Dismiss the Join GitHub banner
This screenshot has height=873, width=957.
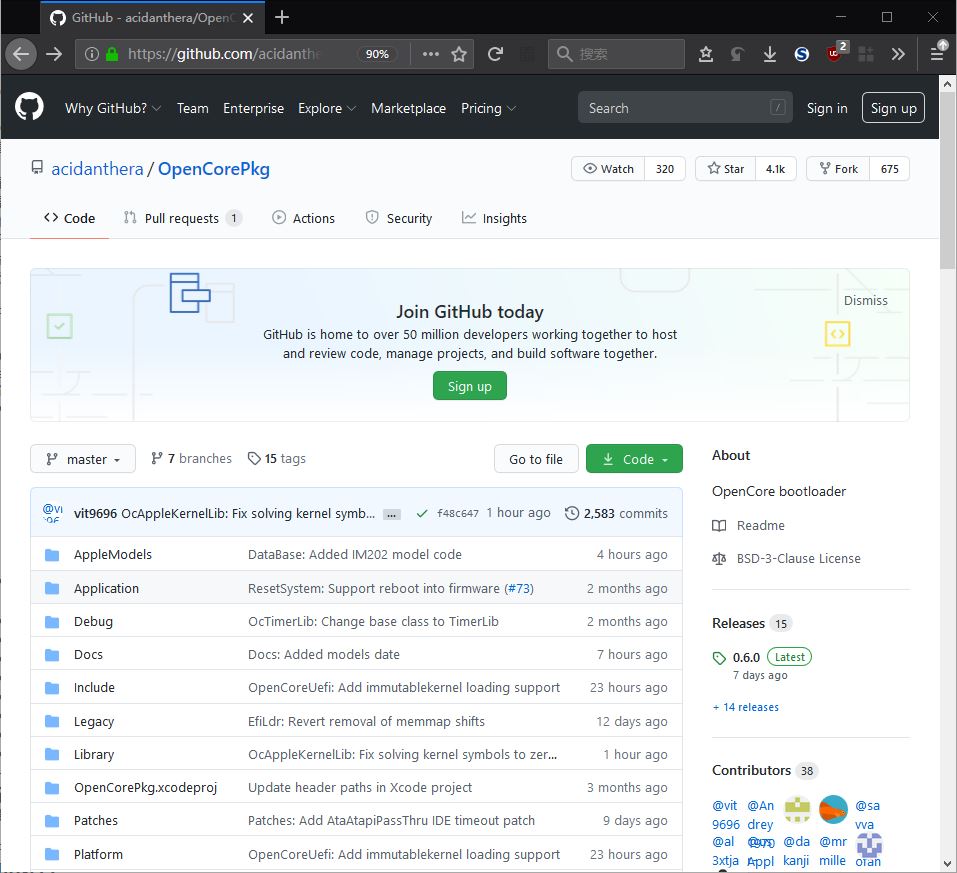click(x=865, y=300)
